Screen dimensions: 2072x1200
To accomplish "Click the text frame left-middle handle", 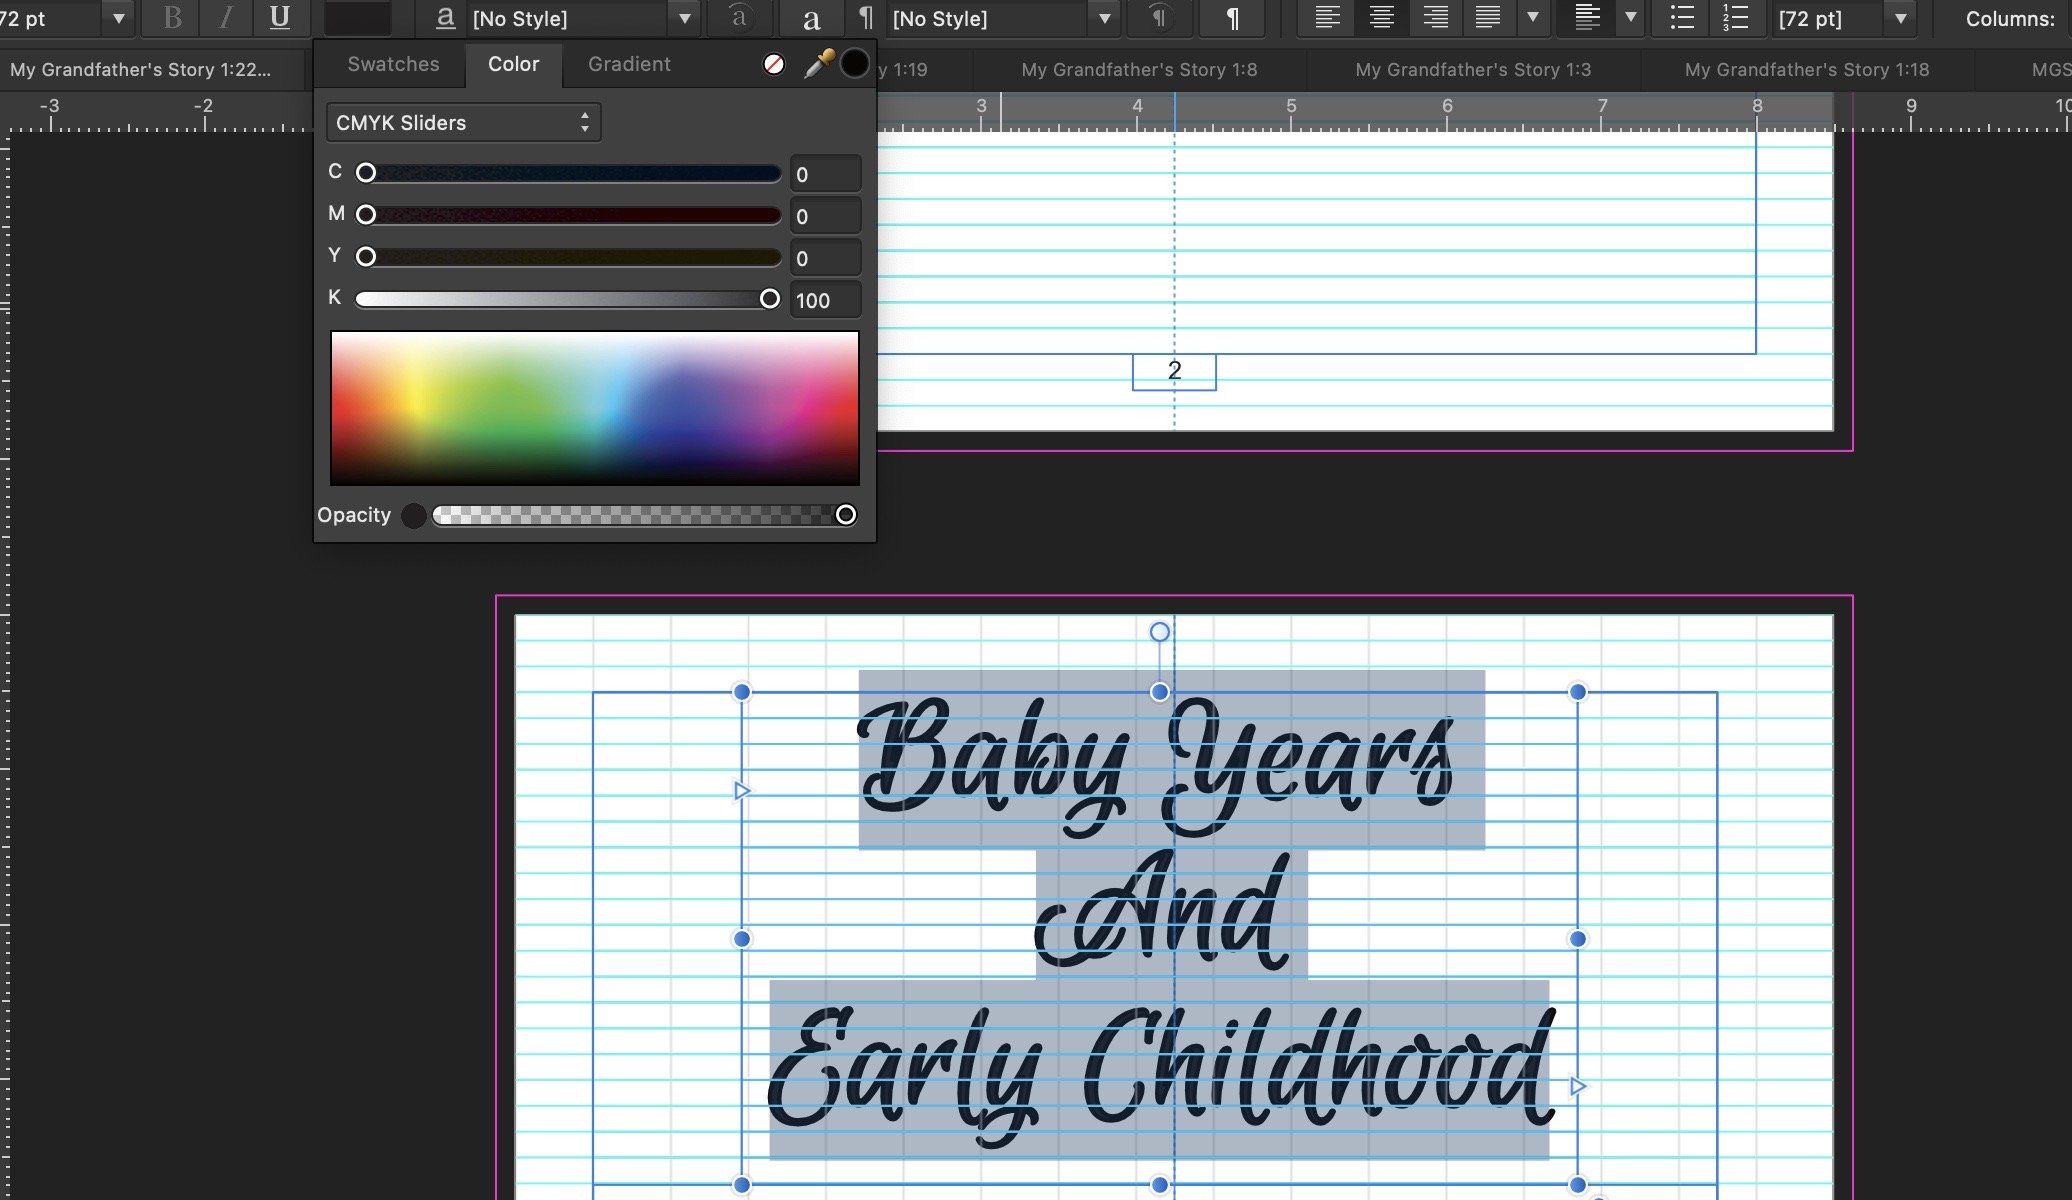I will 742,939.
